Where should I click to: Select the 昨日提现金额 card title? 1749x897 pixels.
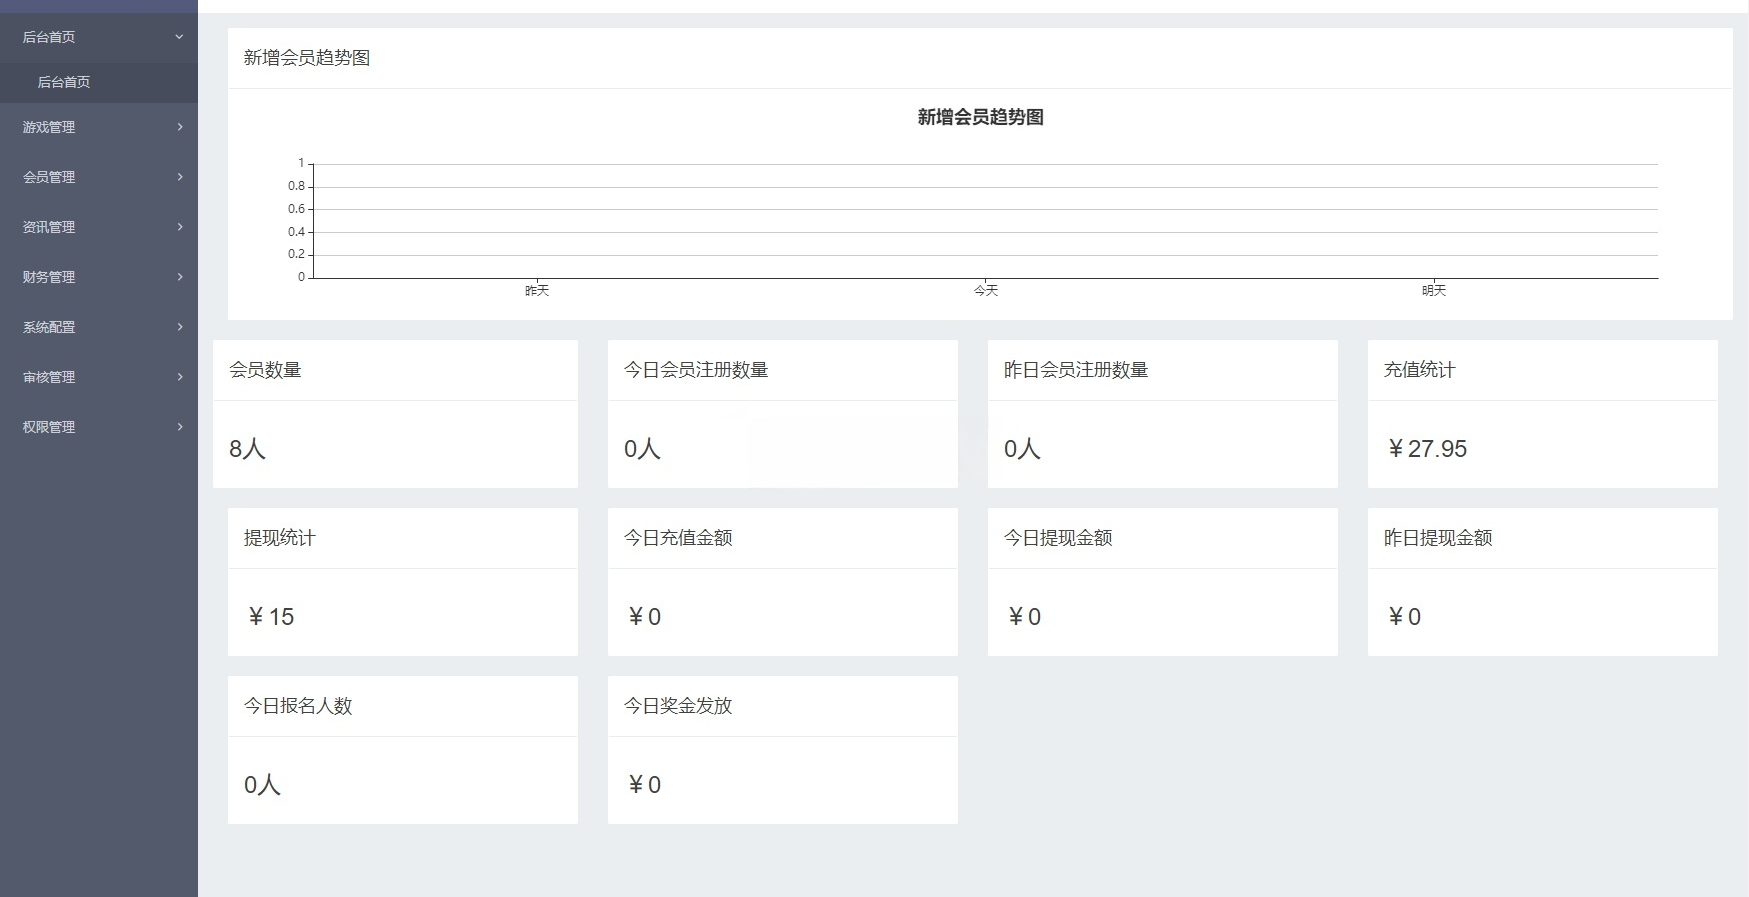click(1438, 538)
